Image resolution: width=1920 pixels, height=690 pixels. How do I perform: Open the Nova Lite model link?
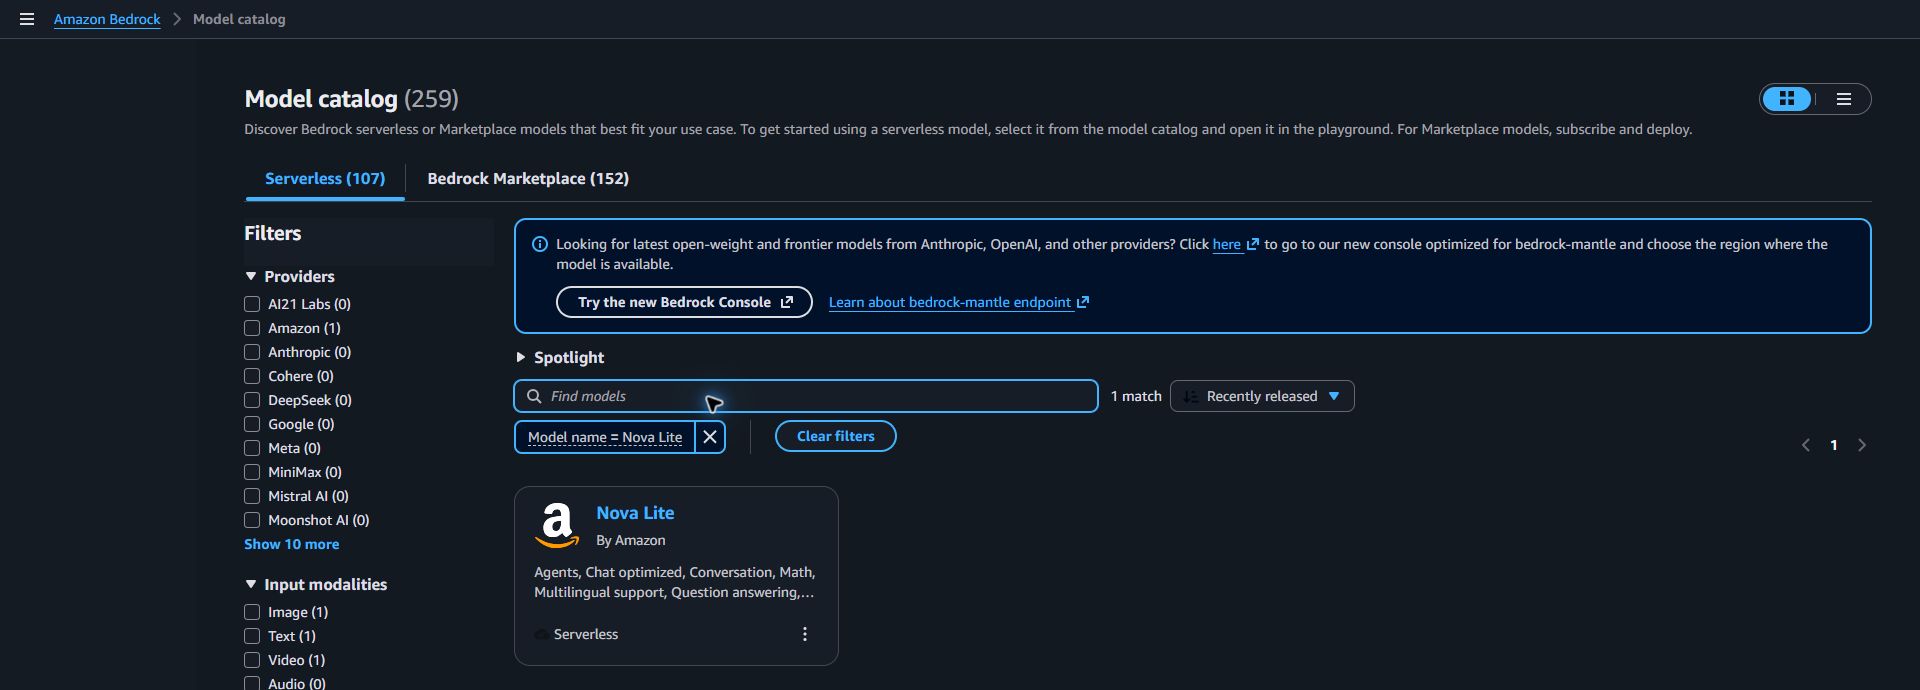635,513
